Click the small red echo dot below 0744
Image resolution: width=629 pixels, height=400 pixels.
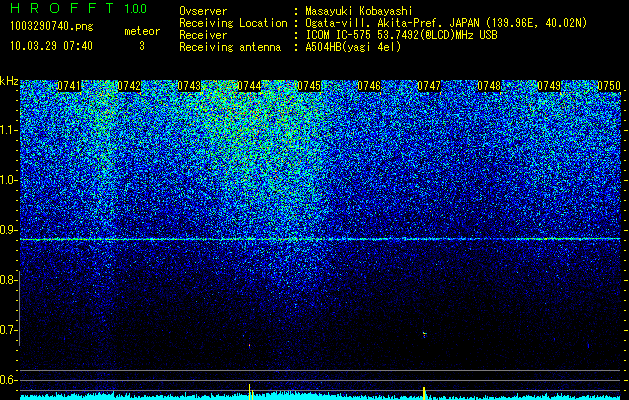coord(250,345)
